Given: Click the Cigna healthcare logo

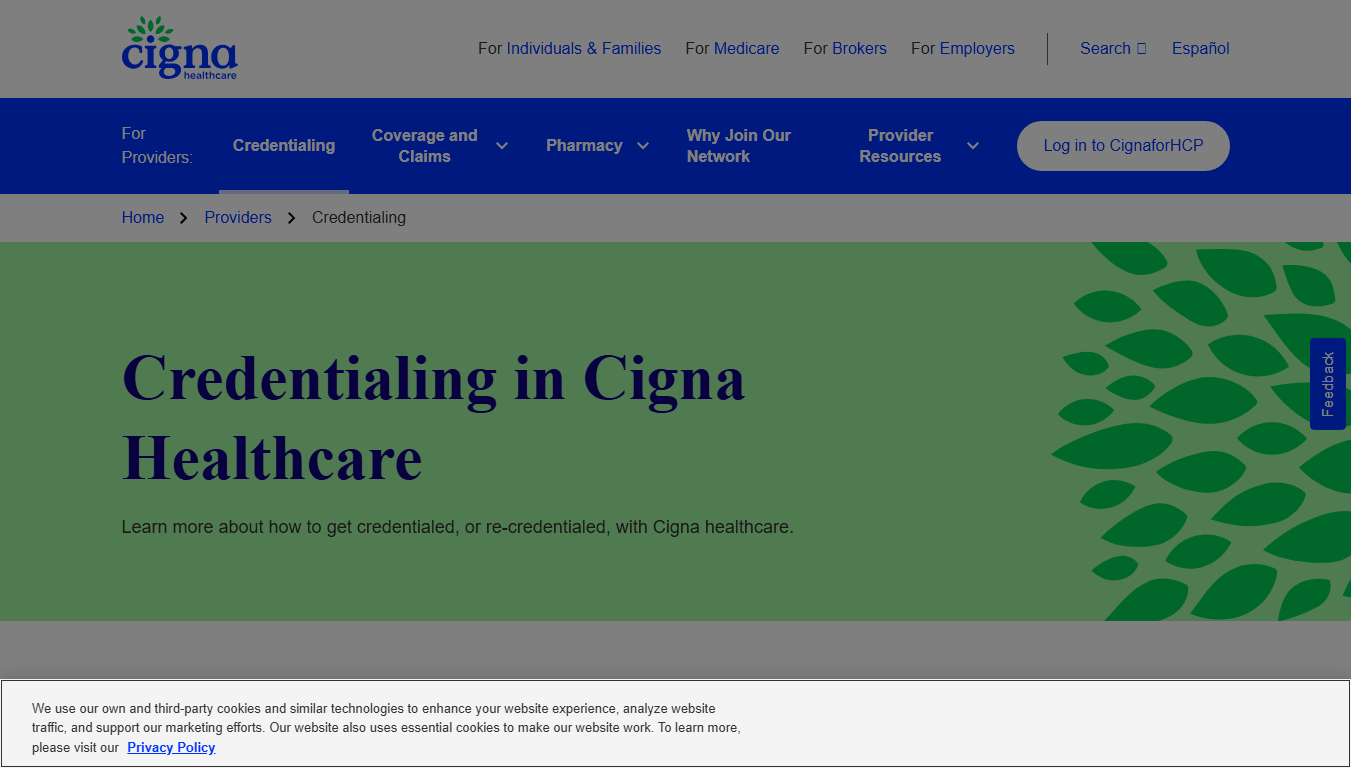Looking at the screenshot, I should click(x=180, y=47).
